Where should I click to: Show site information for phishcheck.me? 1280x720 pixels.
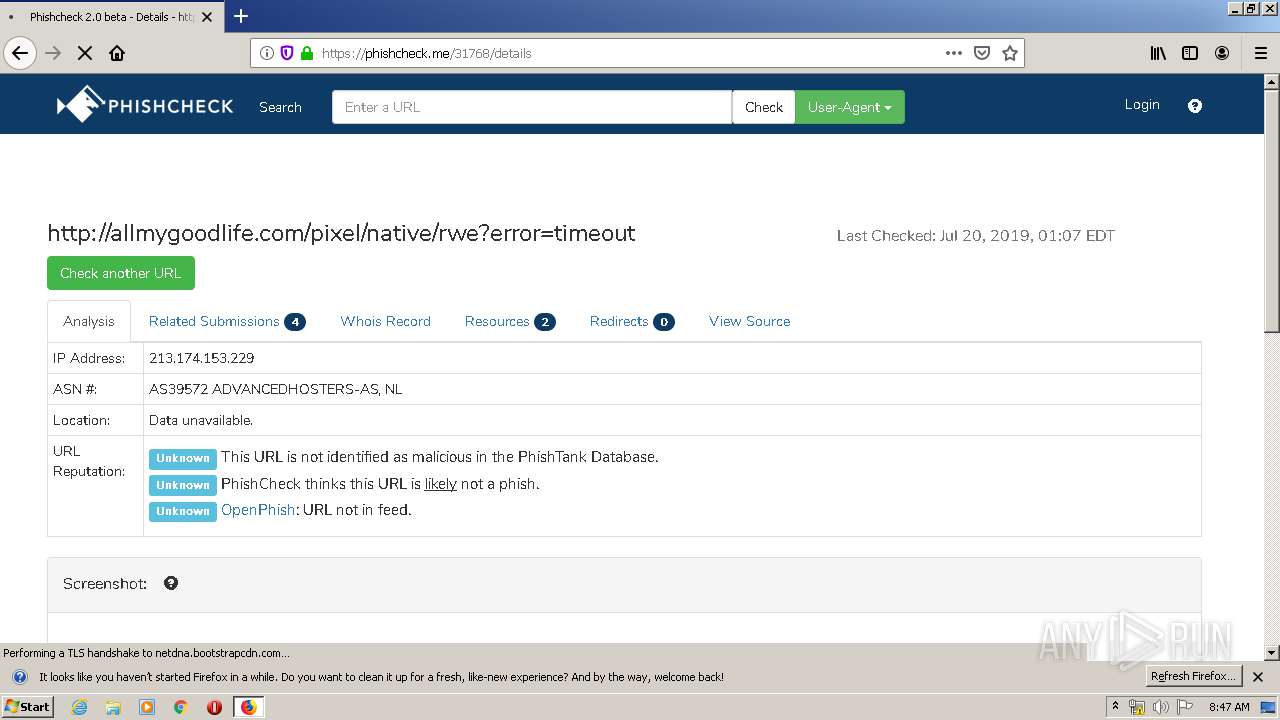(267, 53)
